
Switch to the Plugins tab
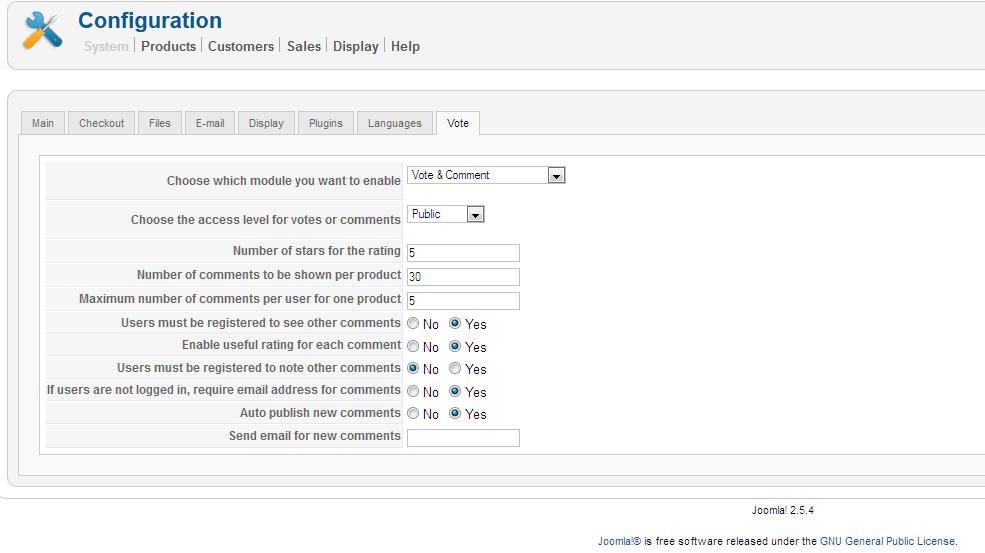pyautogui.click(x=326, y=123)
